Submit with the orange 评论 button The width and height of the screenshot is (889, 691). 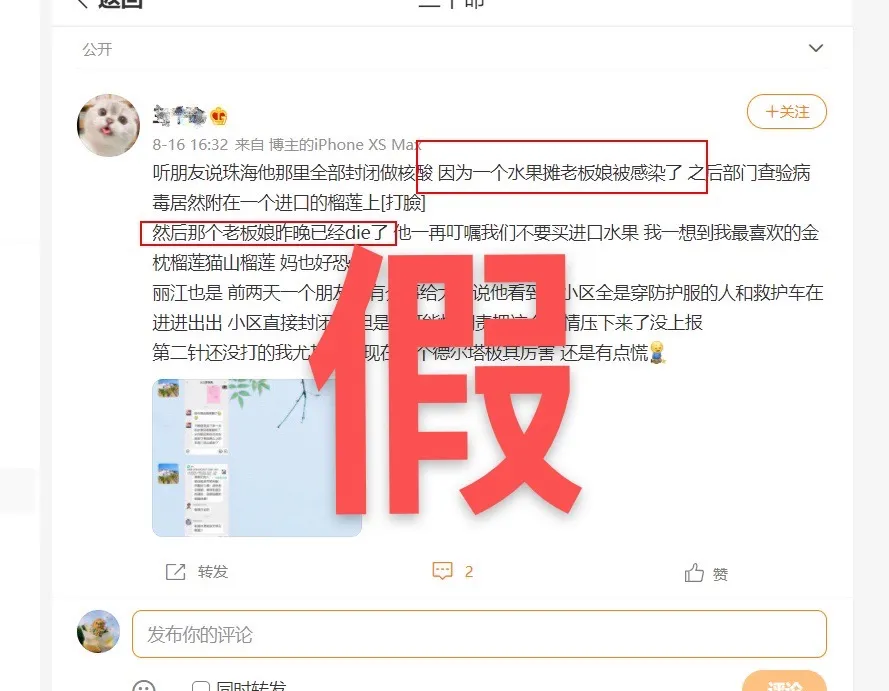pos(784,682)
